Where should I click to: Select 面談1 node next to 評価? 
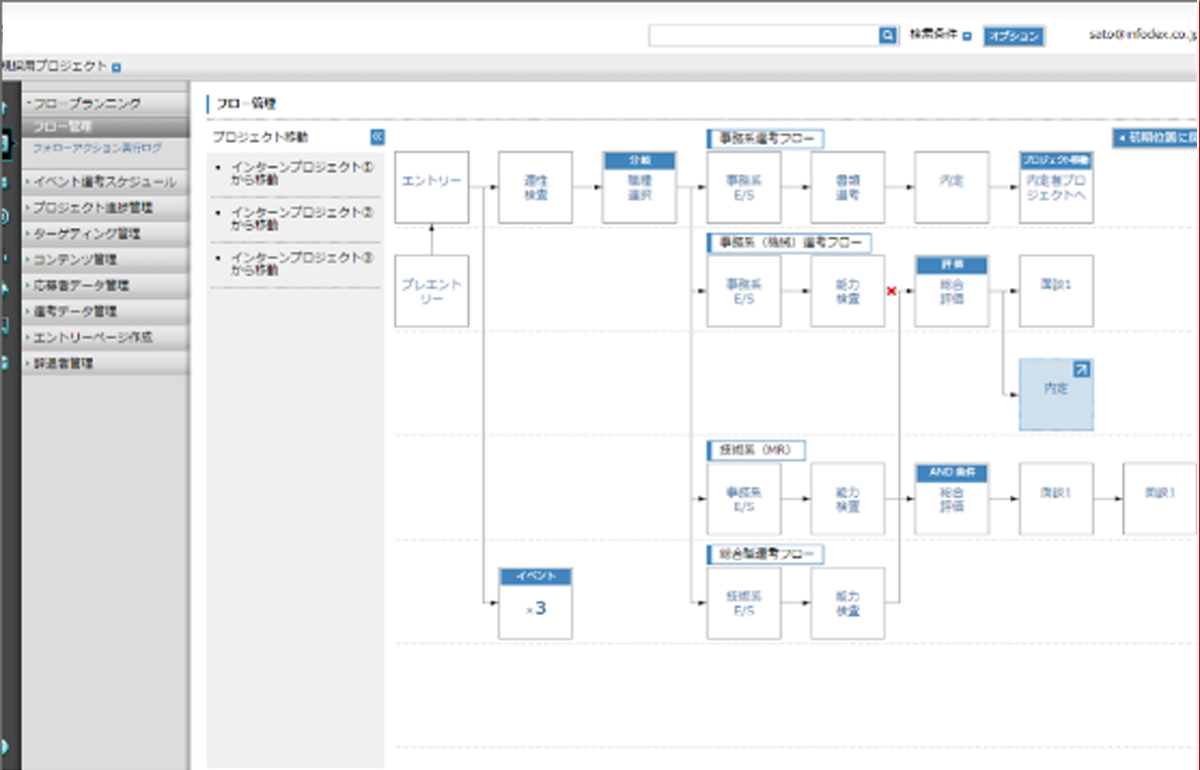tap(1056, 291)
